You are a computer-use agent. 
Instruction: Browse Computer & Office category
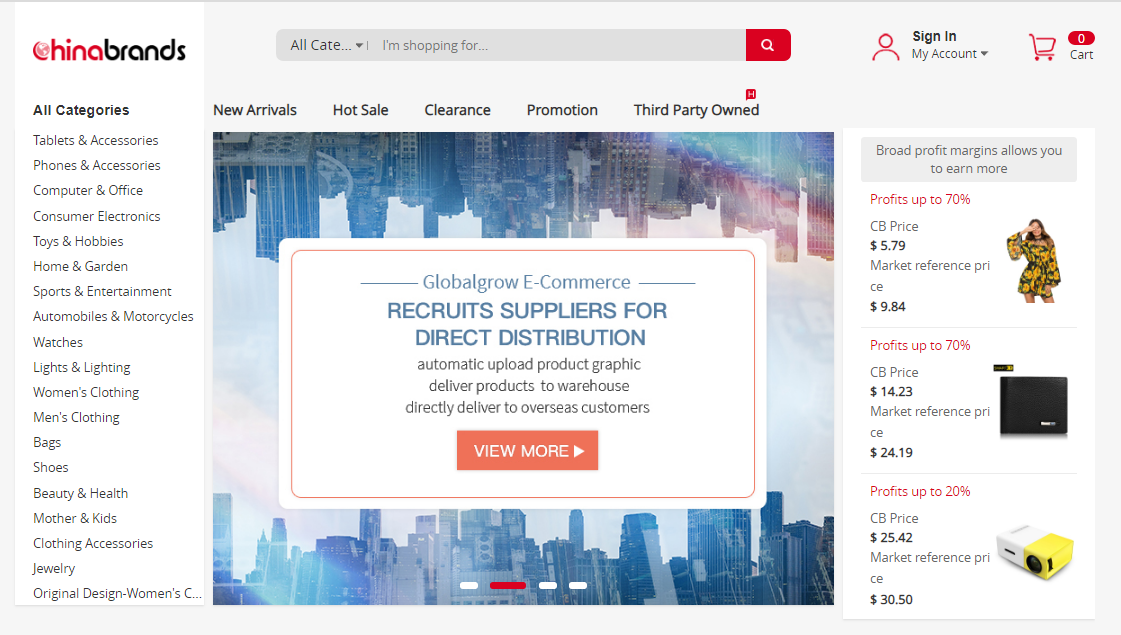tap(88, 190)
